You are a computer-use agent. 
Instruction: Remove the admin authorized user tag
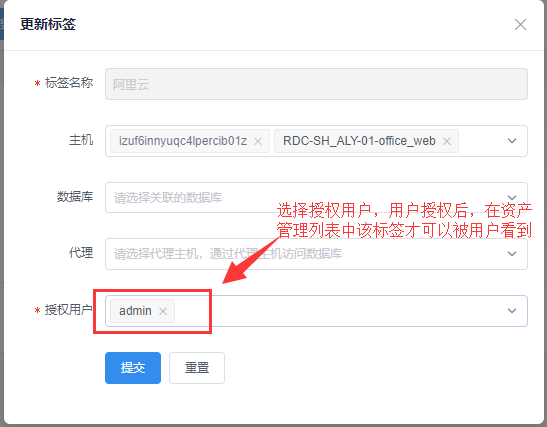point(163,311)
